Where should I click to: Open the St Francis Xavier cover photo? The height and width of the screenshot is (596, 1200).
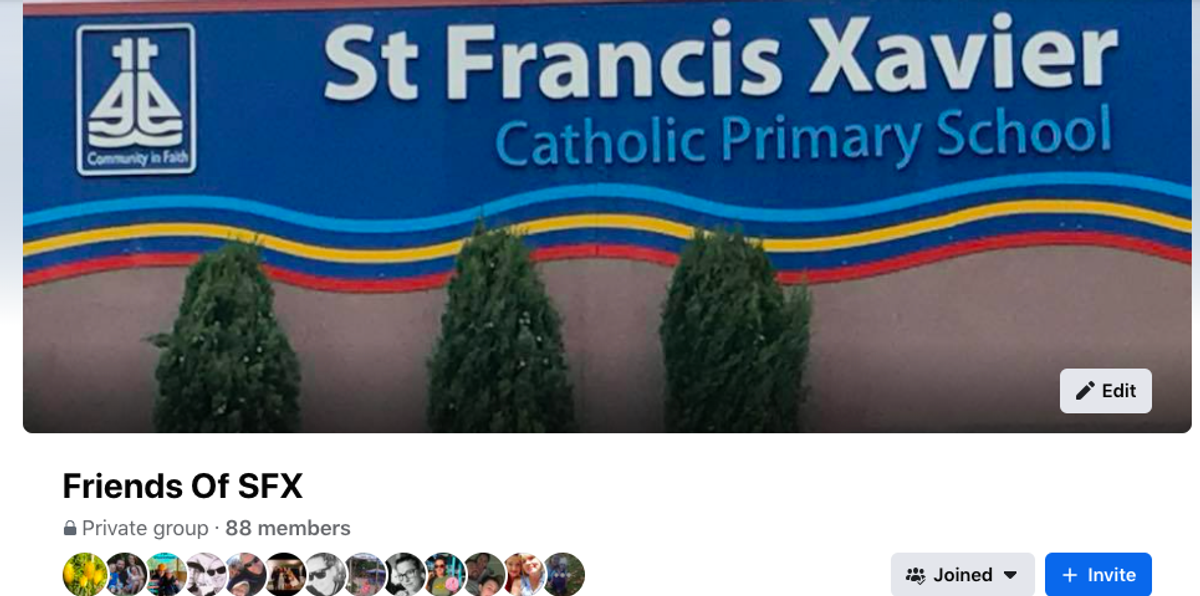pos(607,217)
